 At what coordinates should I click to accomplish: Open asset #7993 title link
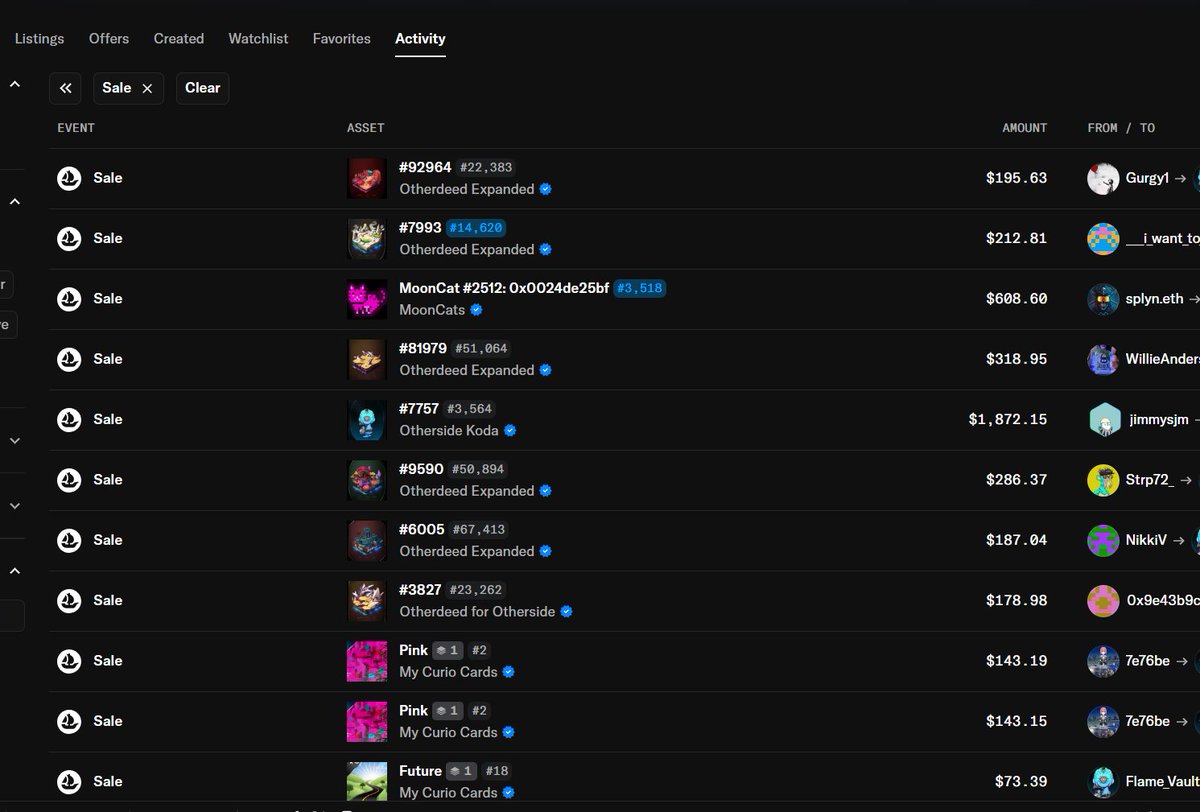(x=420, y=227)
